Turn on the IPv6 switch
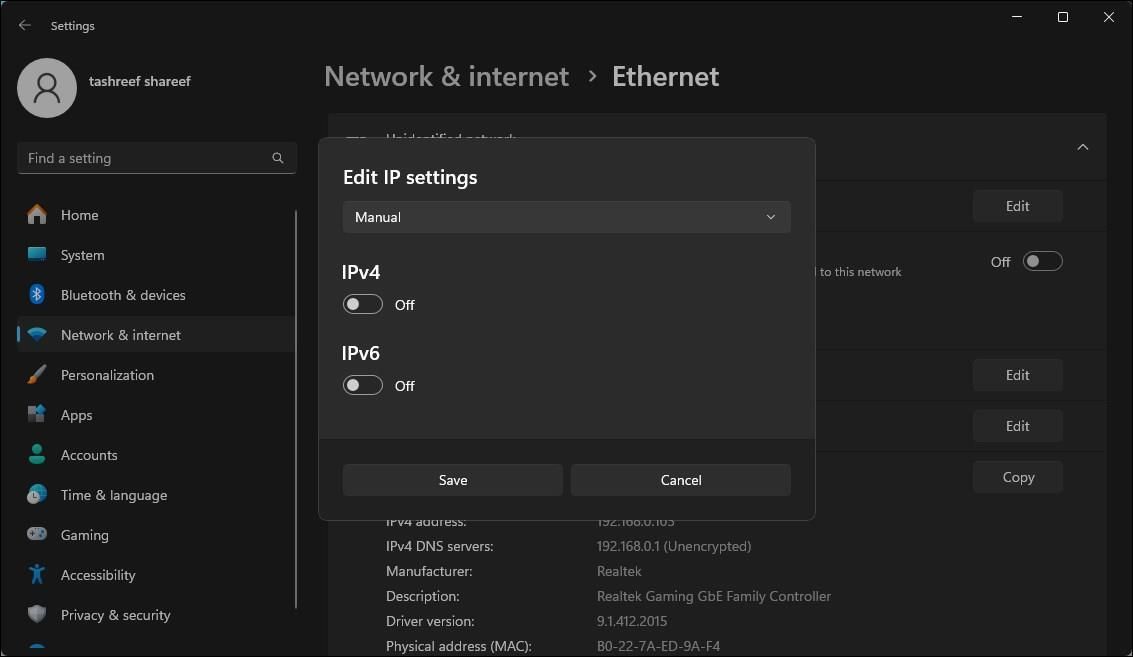 363,386
